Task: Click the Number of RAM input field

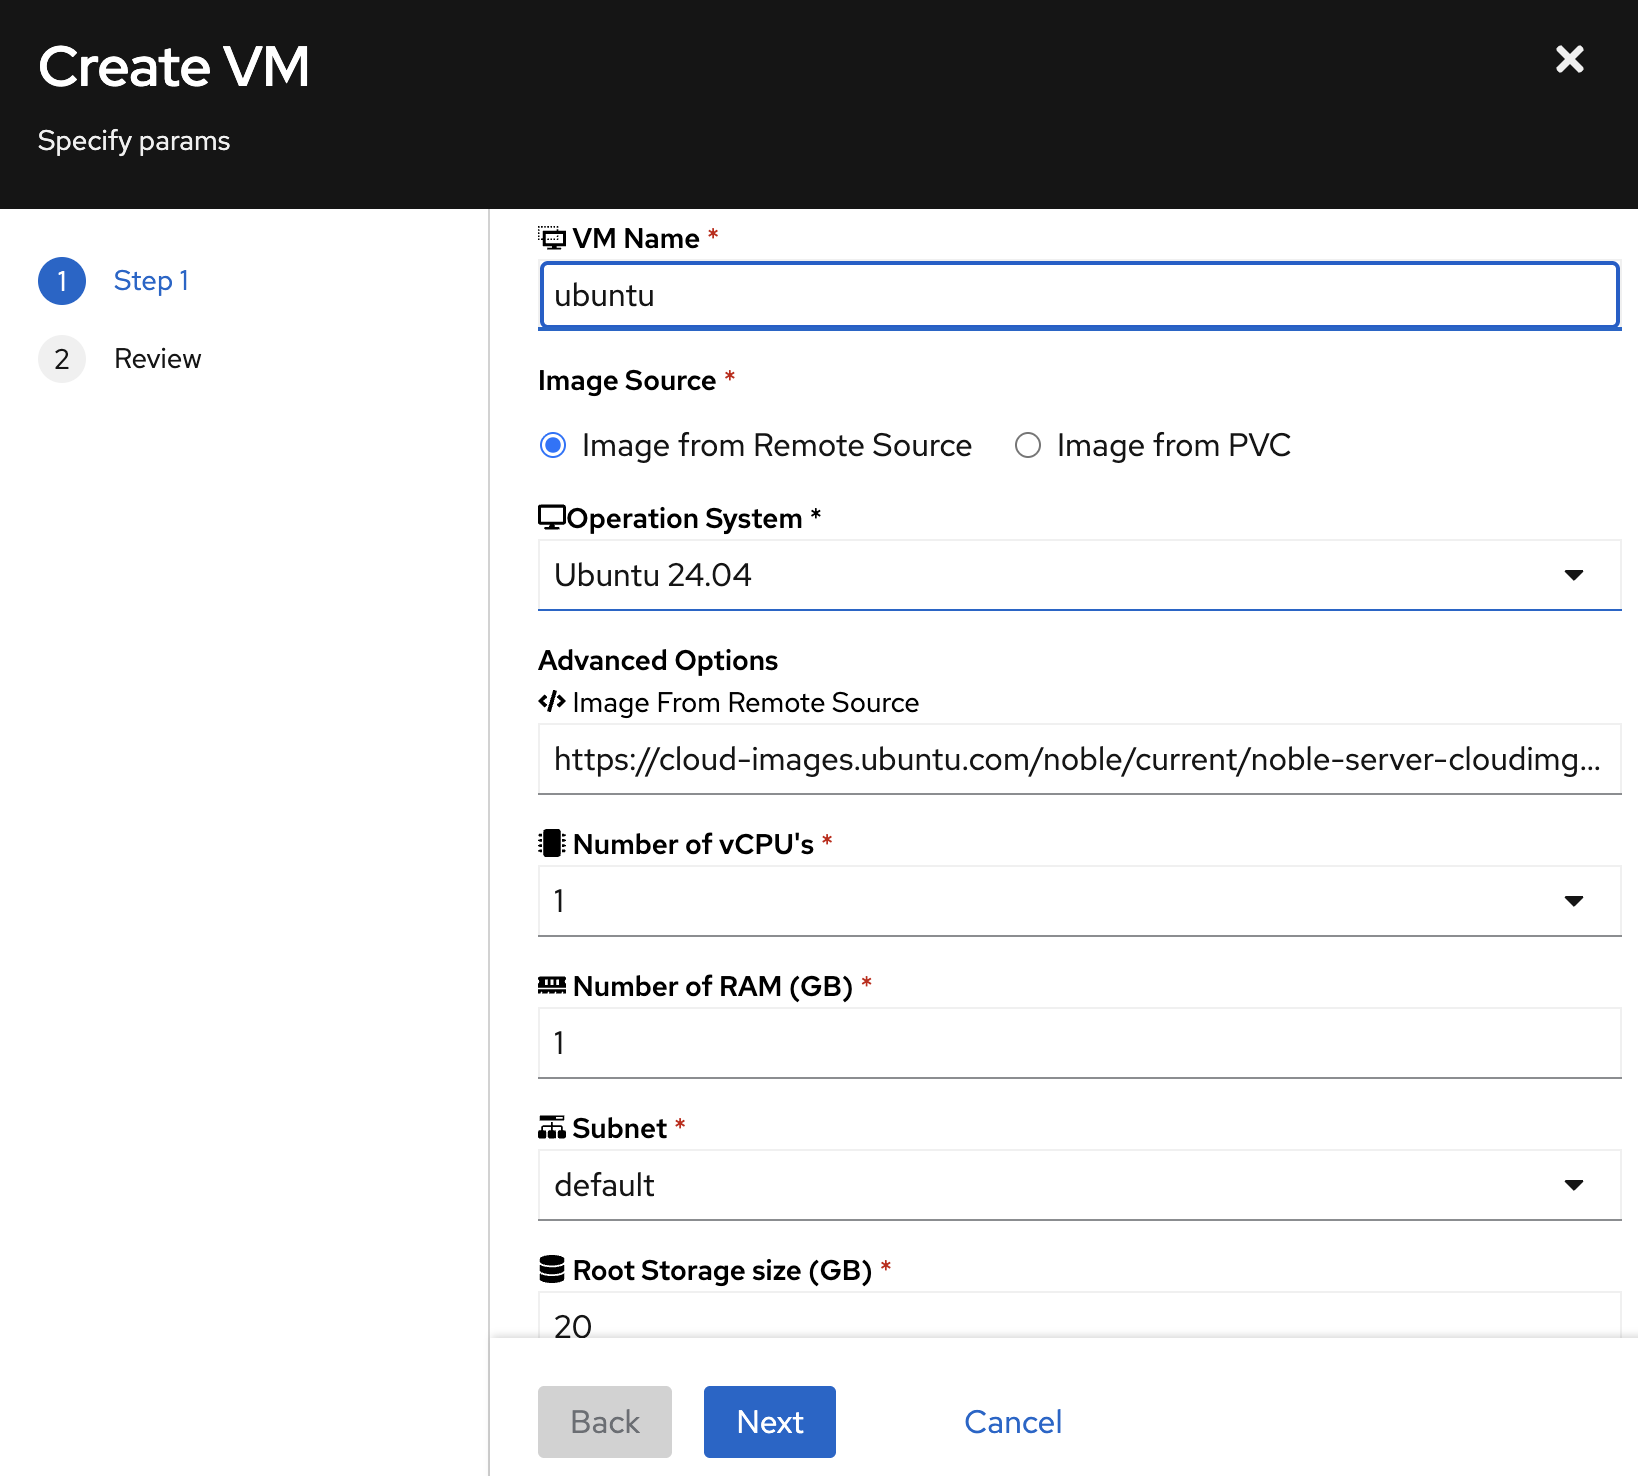Action: pos(1078,1043)
